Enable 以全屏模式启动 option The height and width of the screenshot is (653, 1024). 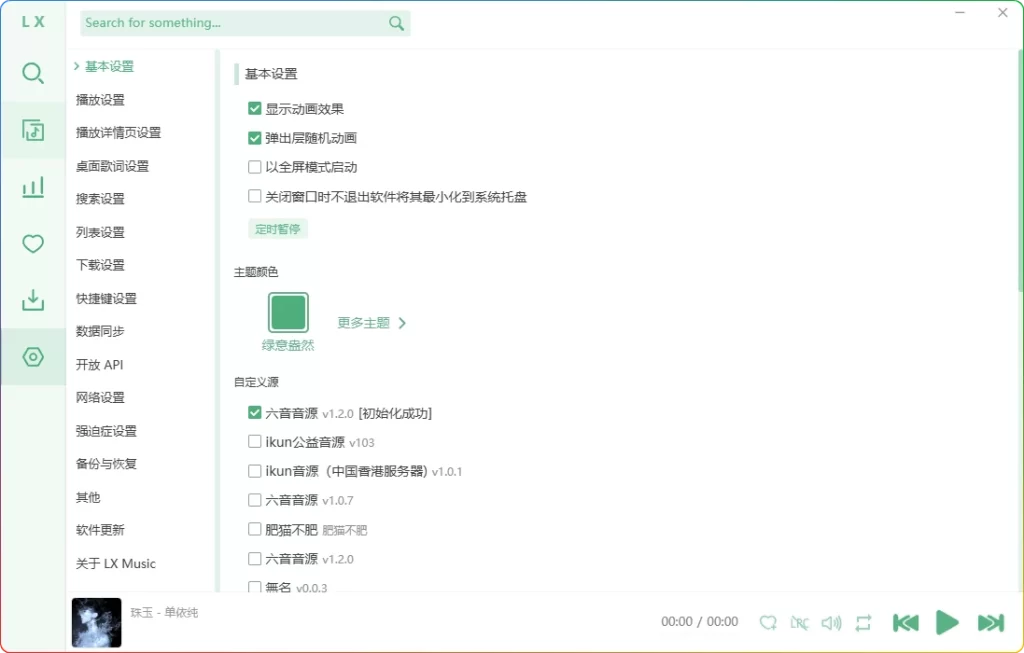[255, 166]
